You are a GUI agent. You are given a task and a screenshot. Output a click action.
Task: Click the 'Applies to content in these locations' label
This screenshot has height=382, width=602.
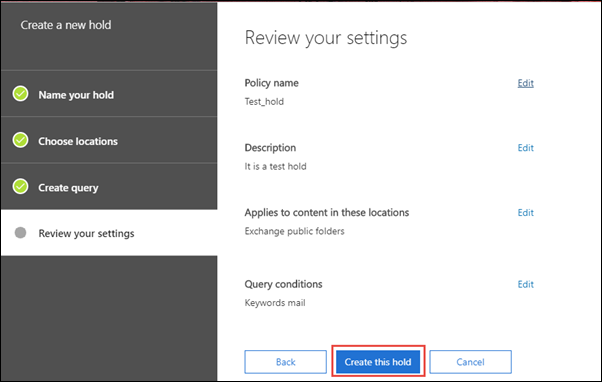[327, 212]
